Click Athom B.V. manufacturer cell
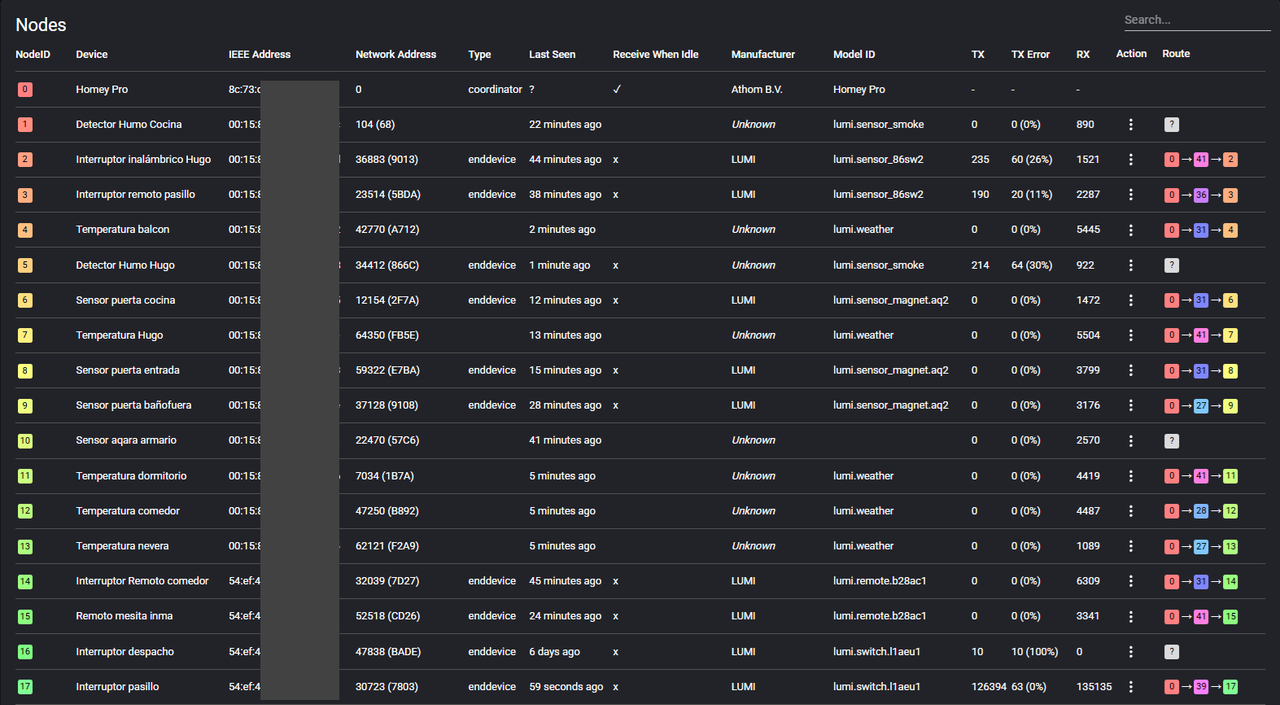This screenshot has height=705, width=1280. [x=757, y=90]
